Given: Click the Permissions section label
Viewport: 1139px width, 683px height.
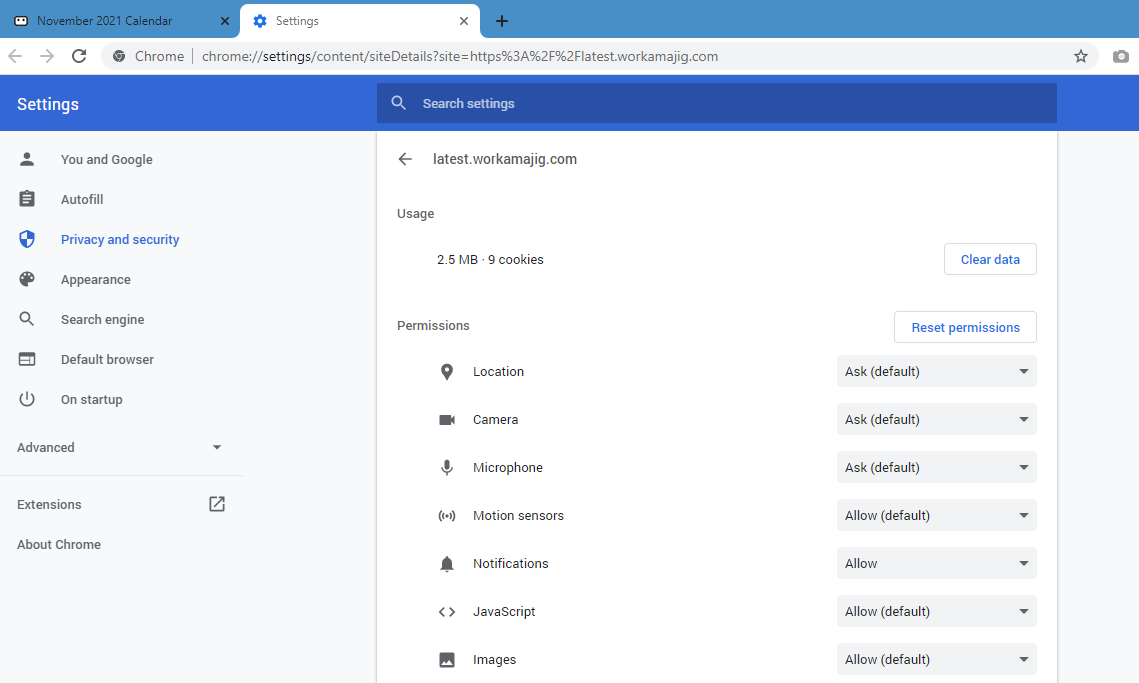Looking at the screenshot, I should tap(433, 326).
